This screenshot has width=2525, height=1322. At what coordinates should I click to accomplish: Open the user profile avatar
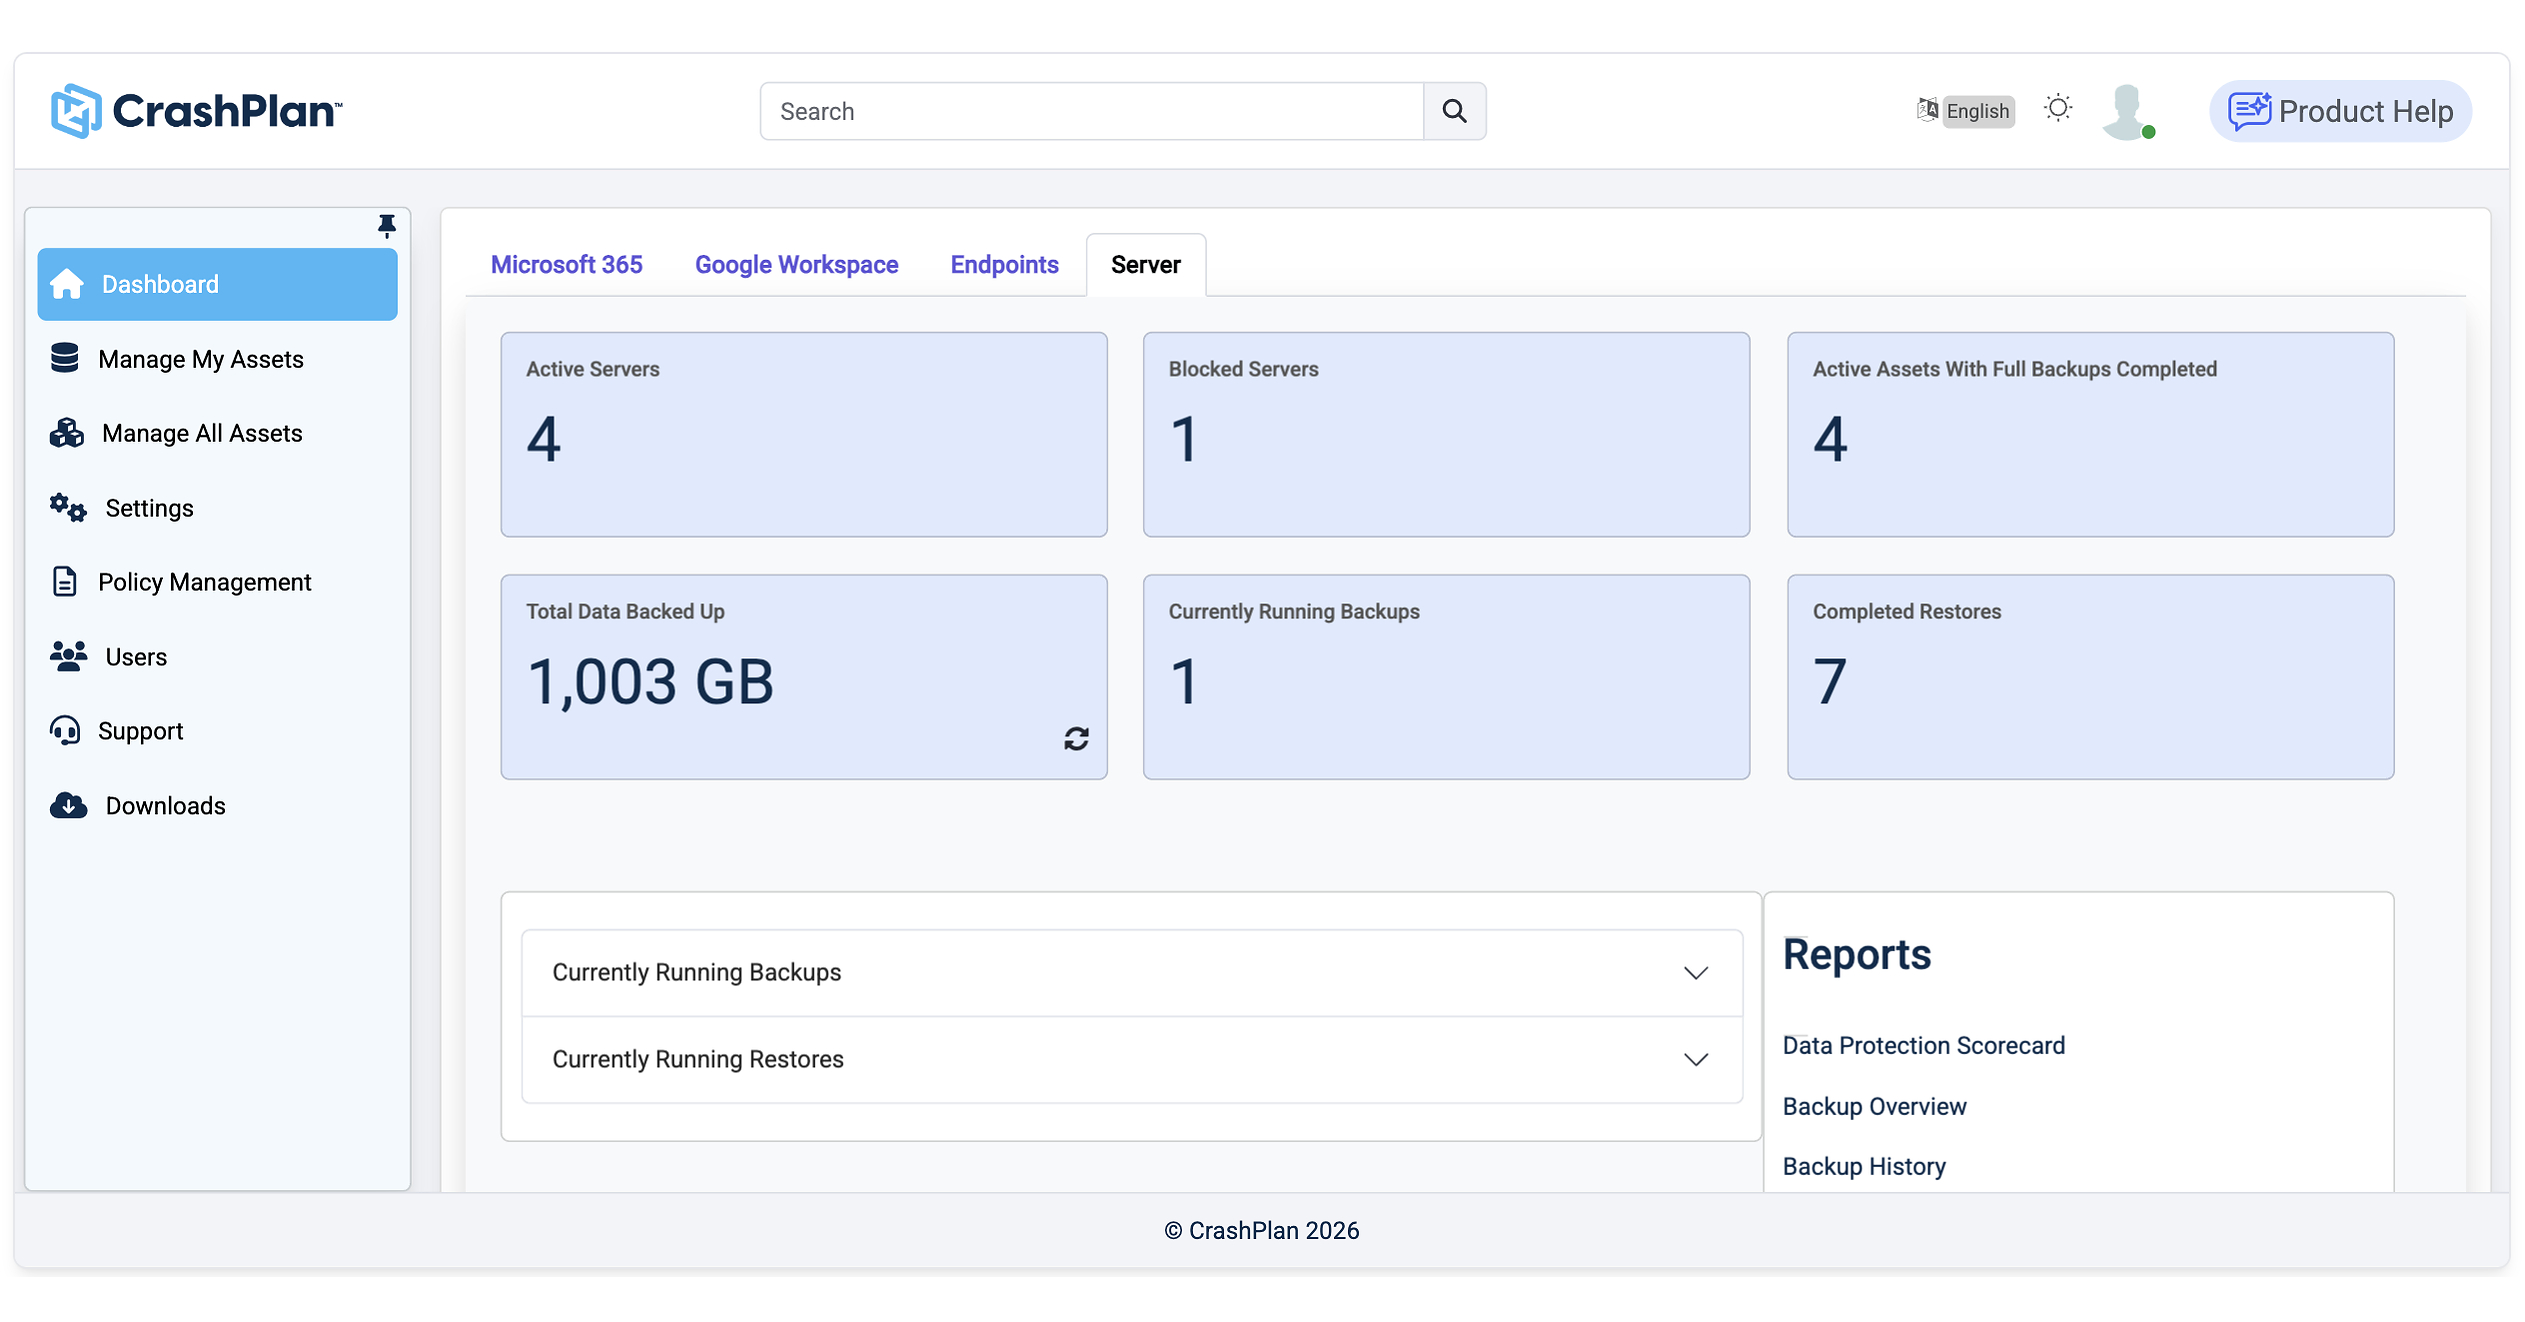click(2128, 111)
